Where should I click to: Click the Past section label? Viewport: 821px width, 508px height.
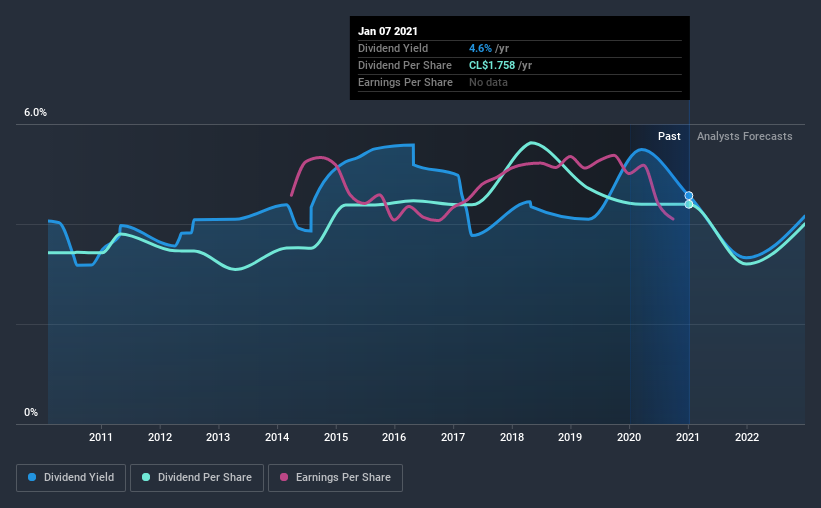coord(669,136)
